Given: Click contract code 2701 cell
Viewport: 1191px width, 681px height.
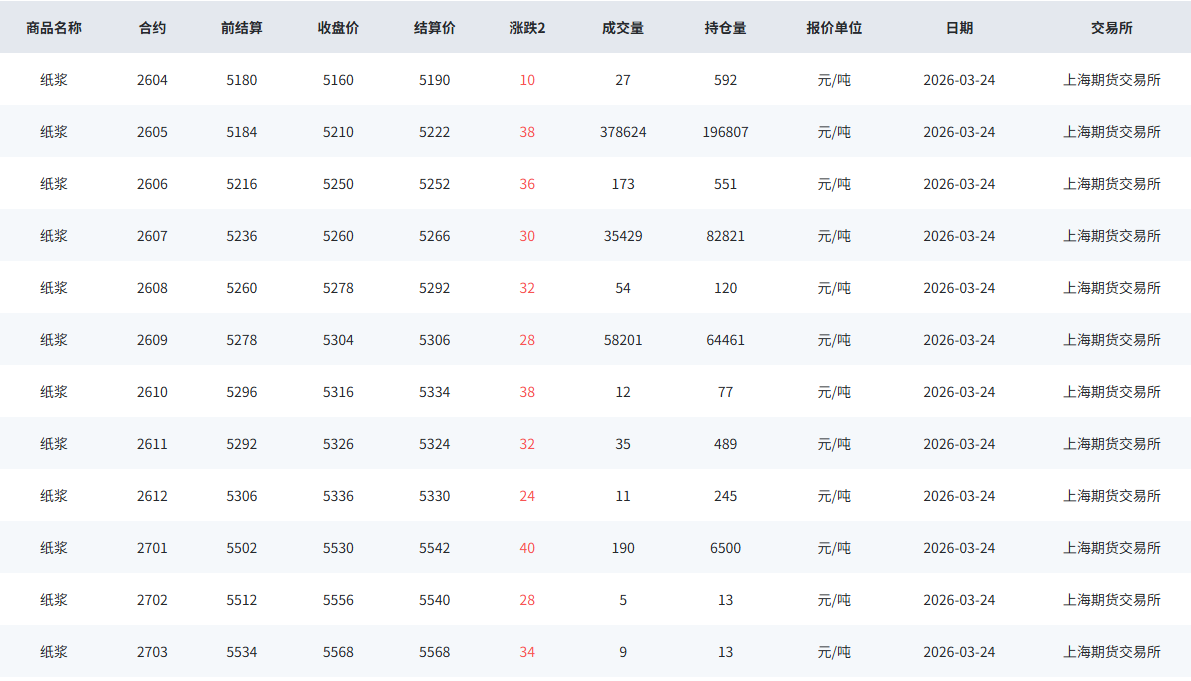Looking at the screenshot, I should 152,548.
